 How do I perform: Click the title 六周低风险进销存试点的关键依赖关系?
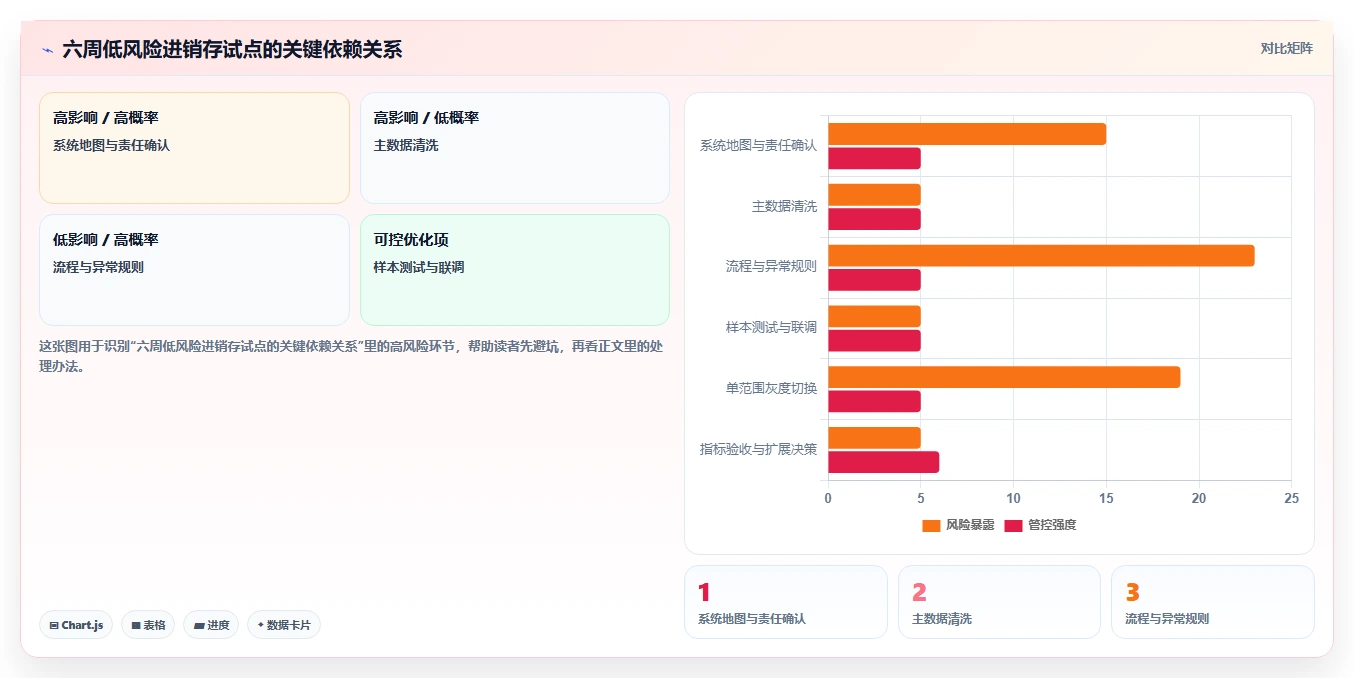[x=232, y=50]
